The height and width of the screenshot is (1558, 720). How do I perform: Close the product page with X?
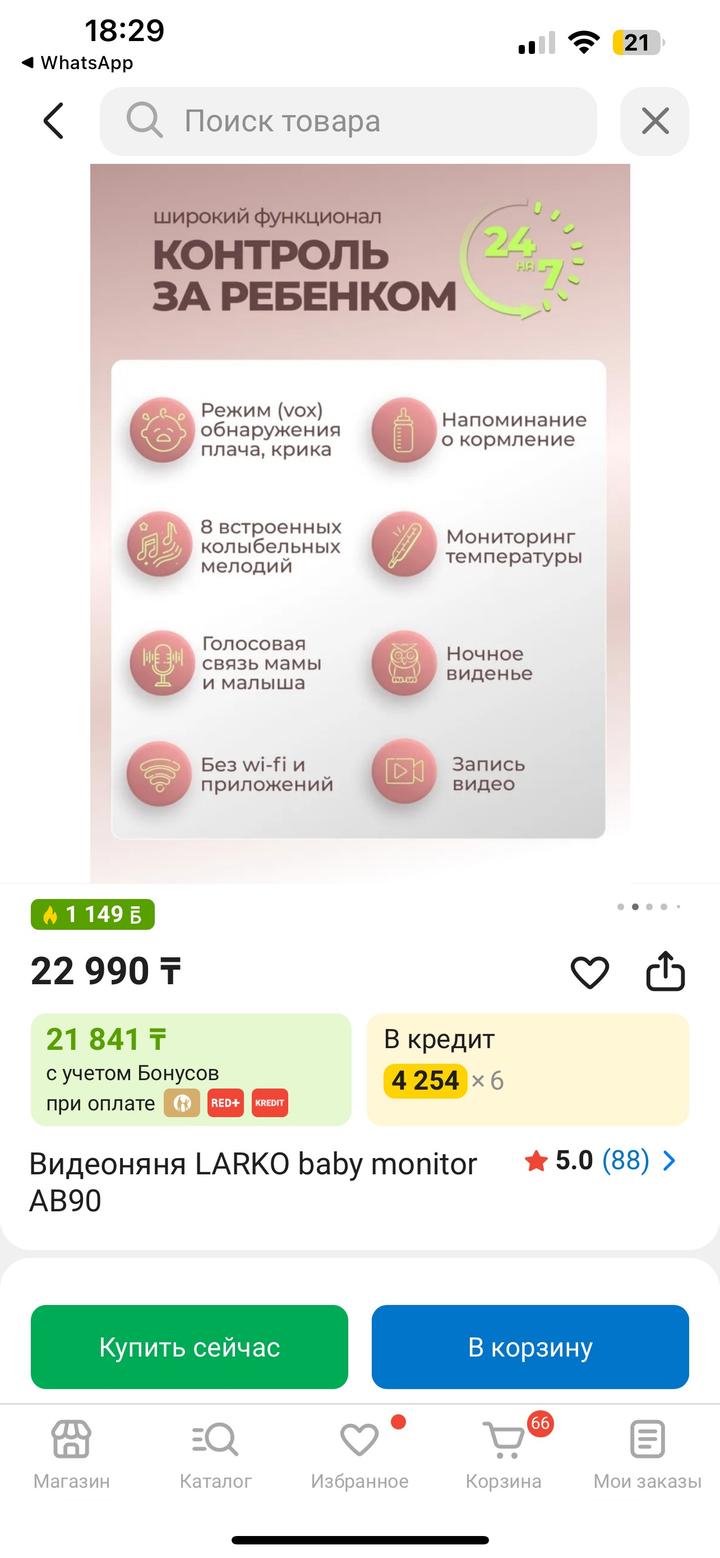coord(655,121)
